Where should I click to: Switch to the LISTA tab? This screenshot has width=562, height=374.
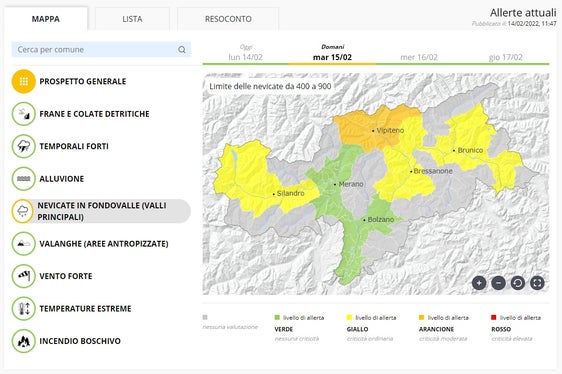tap(132, 19)
